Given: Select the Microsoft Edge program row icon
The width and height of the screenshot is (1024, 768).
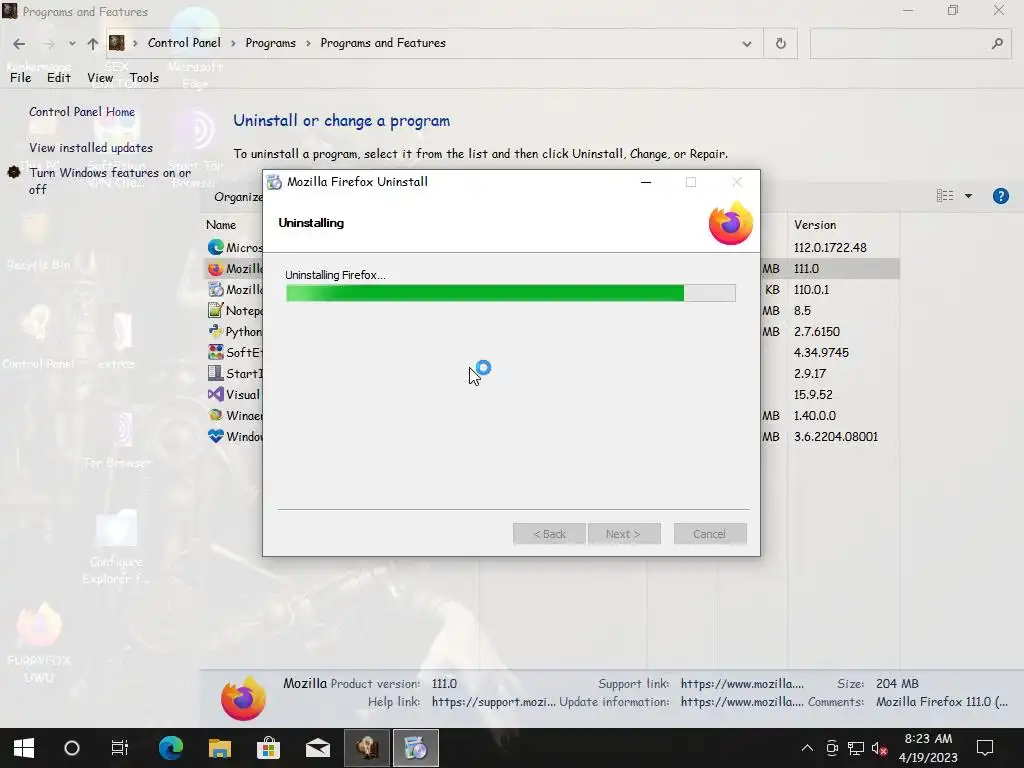Looking at the screenshot, I should [x=216, y=248].
